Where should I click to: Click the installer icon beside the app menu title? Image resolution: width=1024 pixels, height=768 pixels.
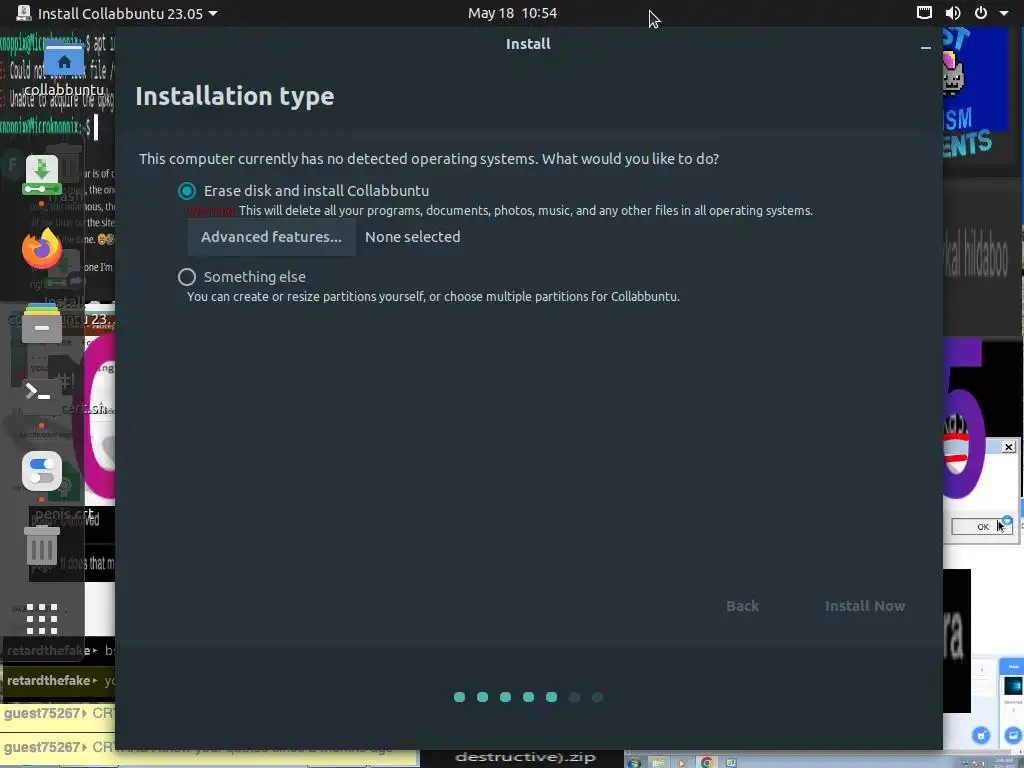[24, 13]
